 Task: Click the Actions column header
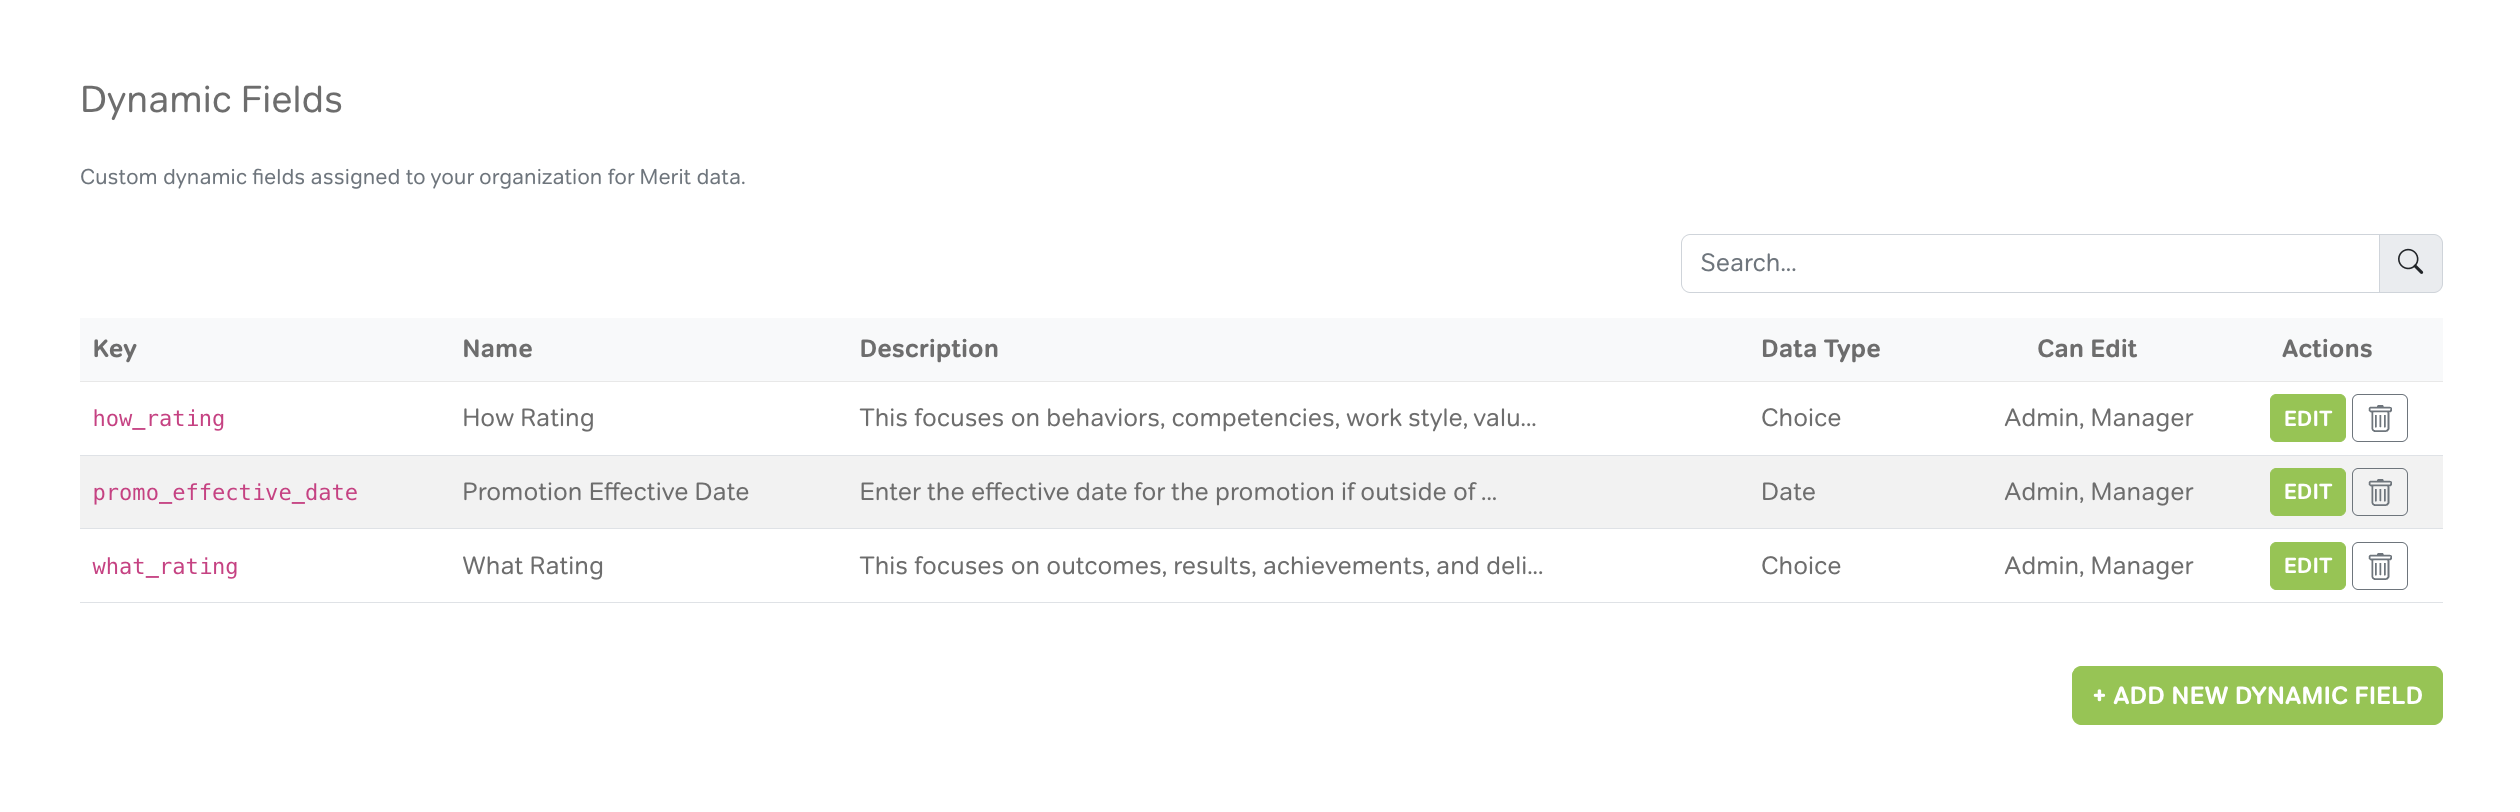[2327, 349]
